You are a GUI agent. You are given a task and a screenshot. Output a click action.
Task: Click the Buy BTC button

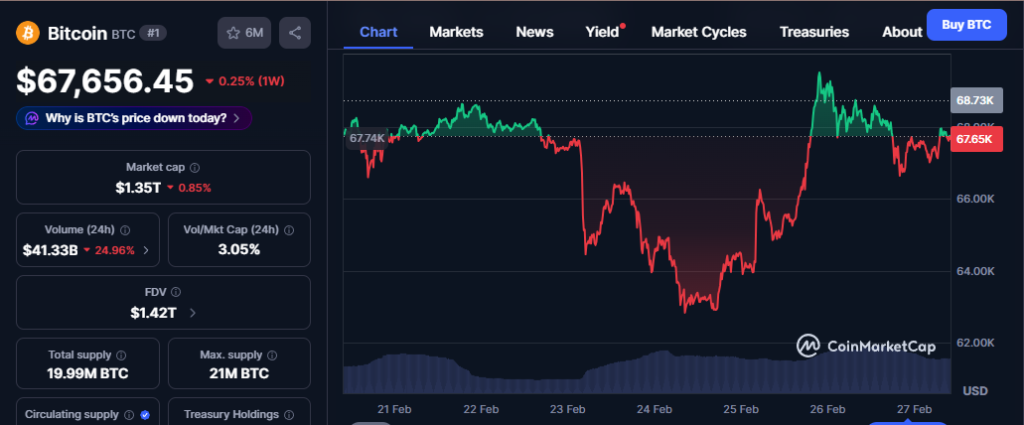[966, 24]
